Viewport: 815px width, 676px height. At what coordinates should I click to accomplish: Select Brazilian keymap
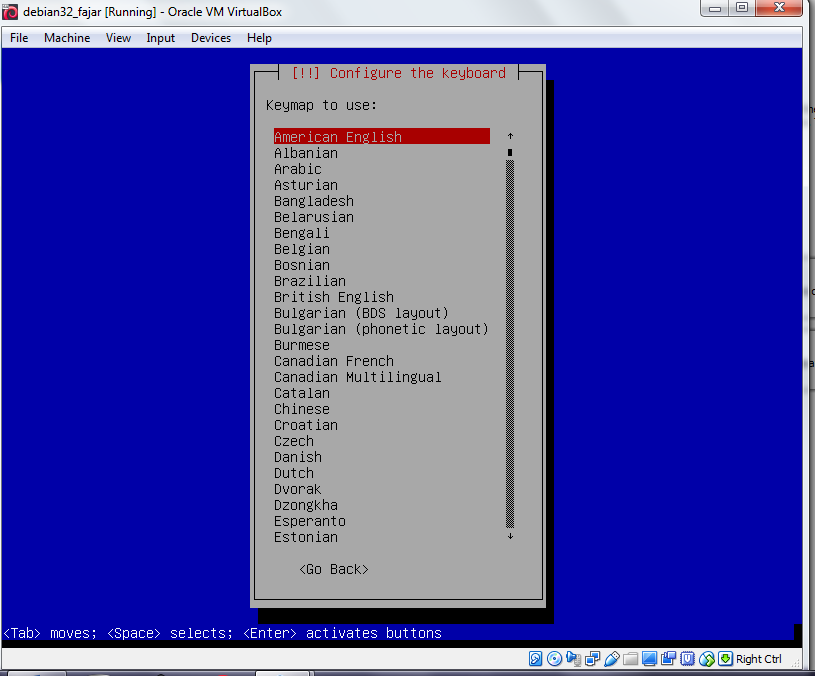[310, 281]
